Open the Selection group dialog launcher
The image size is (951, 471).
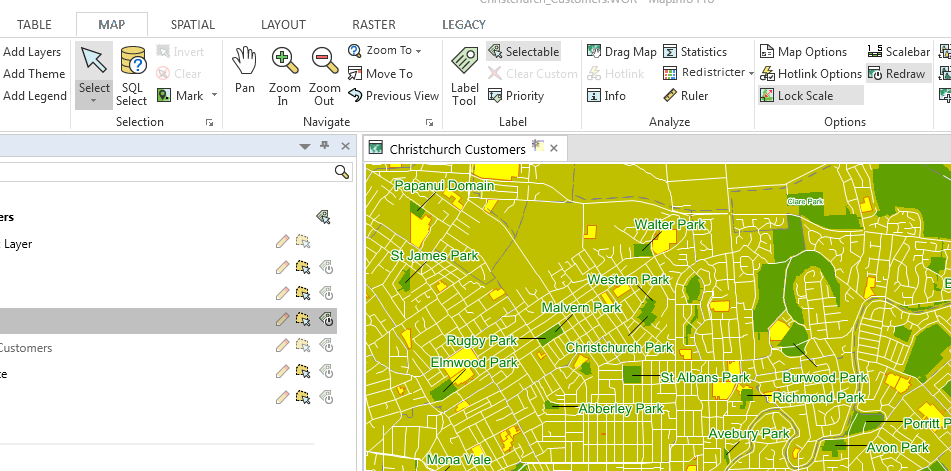209,122
